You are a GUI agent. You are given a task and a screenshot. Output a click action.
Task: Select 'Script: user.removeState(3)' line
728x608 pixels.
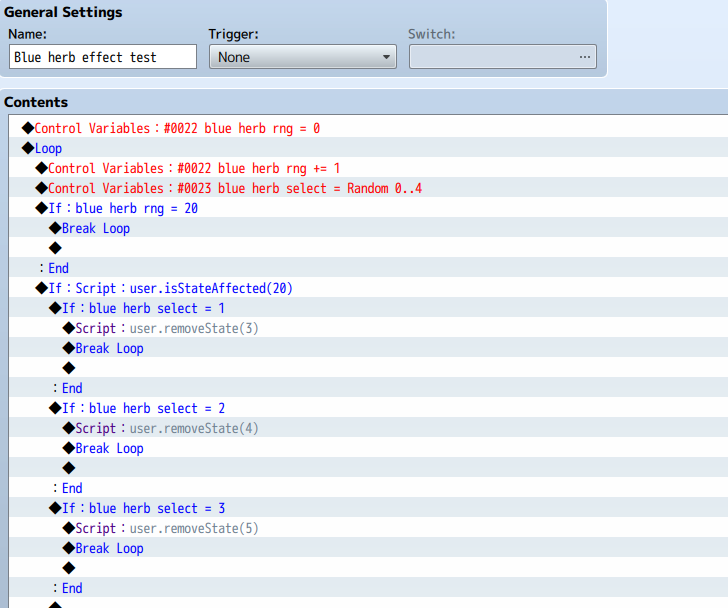pos(369,328)
